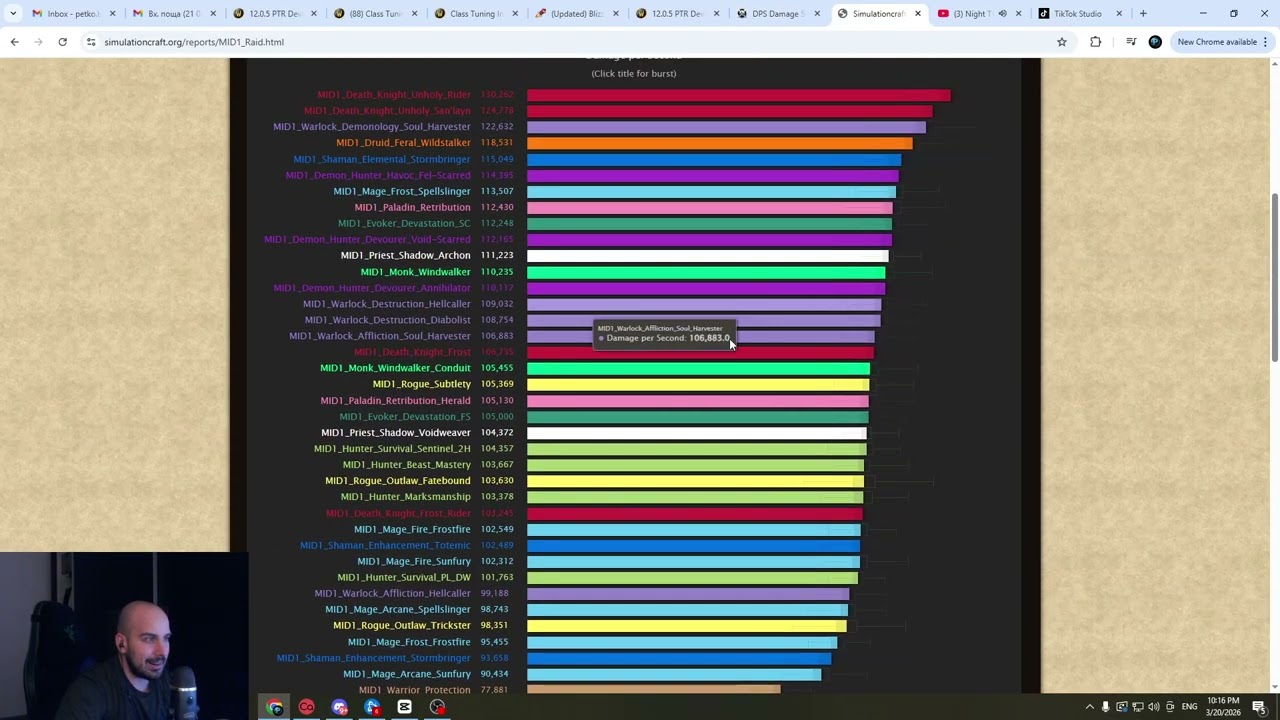
Task: Open the CapCut taskbar icon
Action: coord(404,707)
